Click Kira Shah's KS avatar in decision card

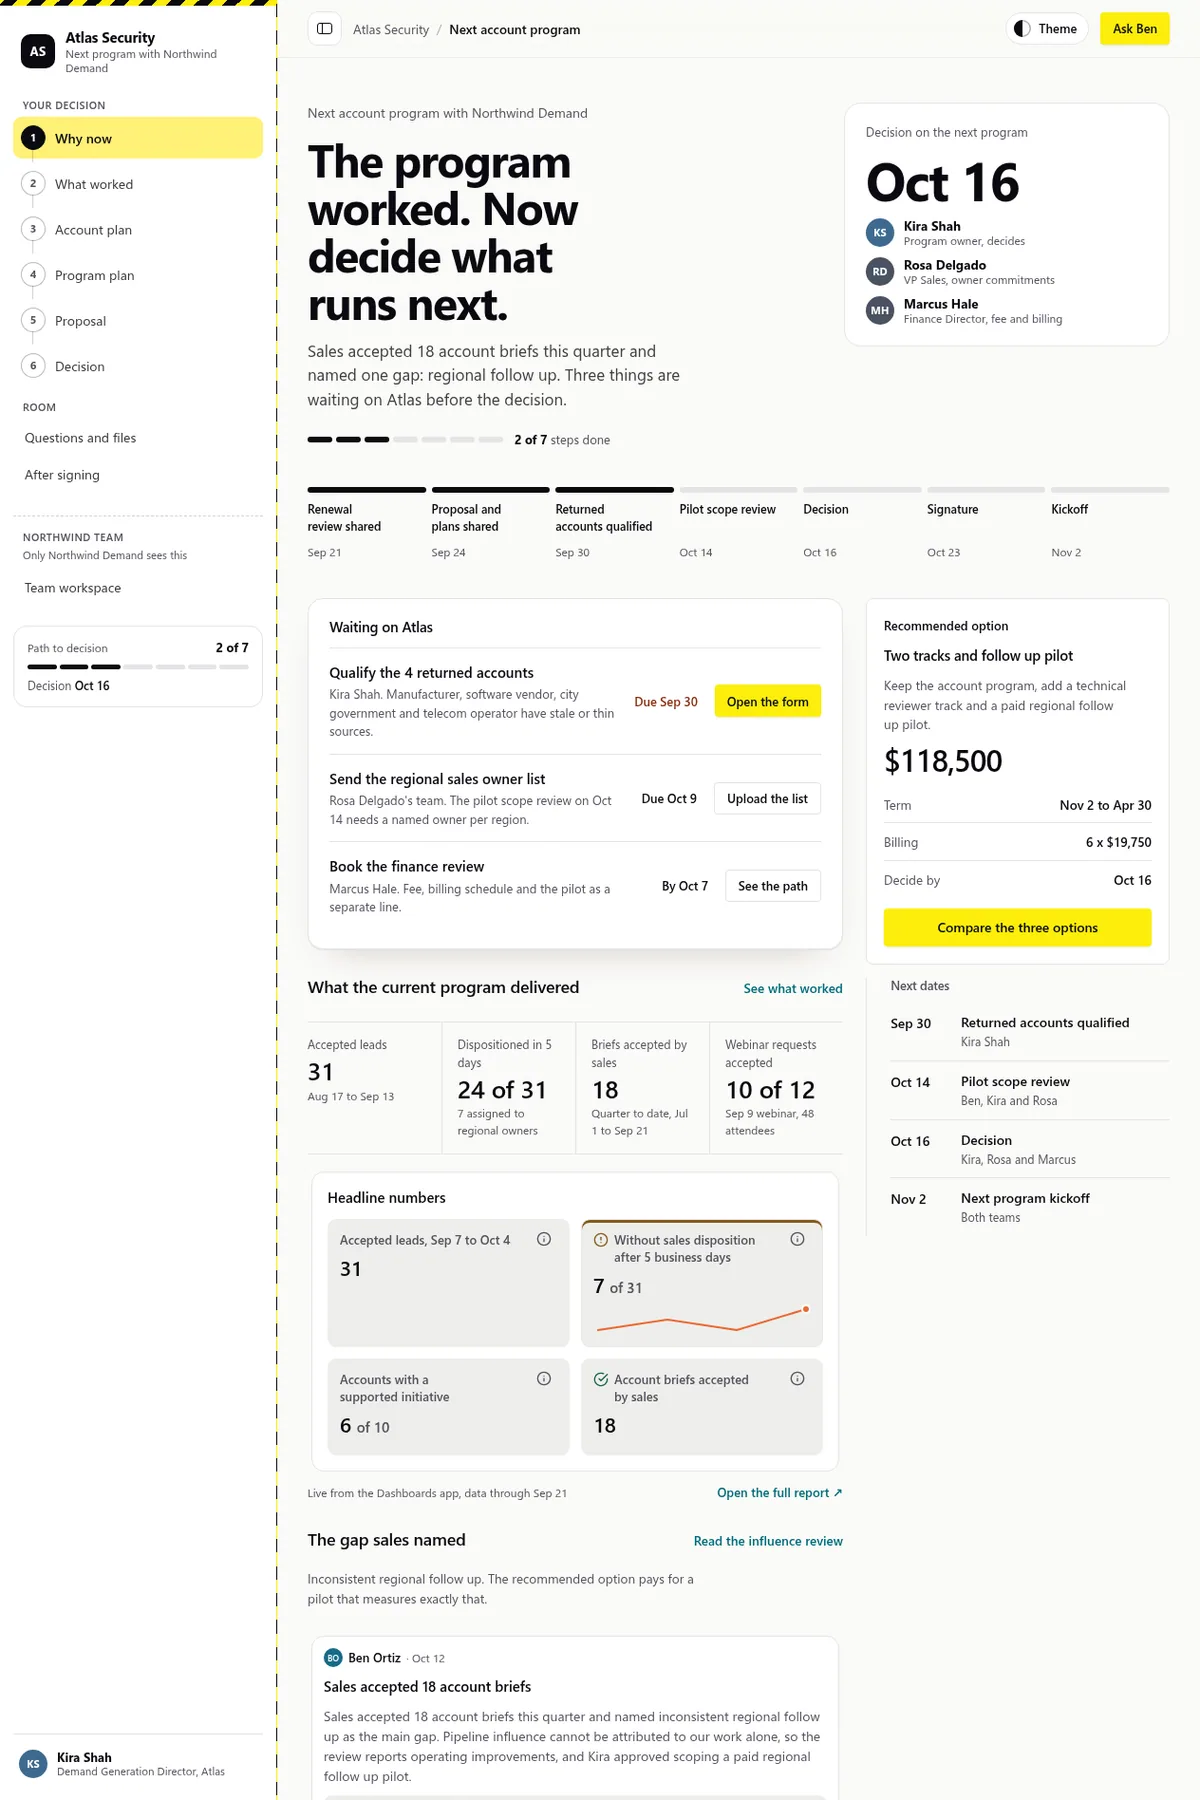[x=880, y=232]
